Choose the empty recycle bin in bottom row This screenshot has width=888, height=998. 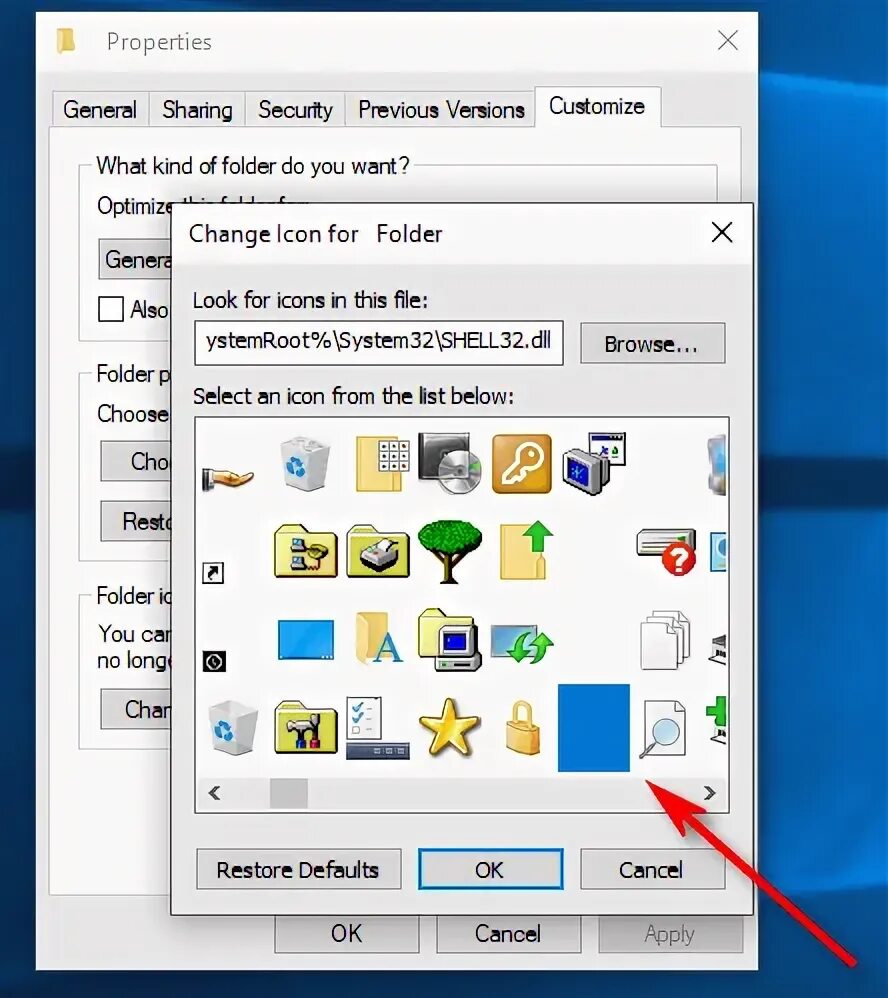point(232,727)
